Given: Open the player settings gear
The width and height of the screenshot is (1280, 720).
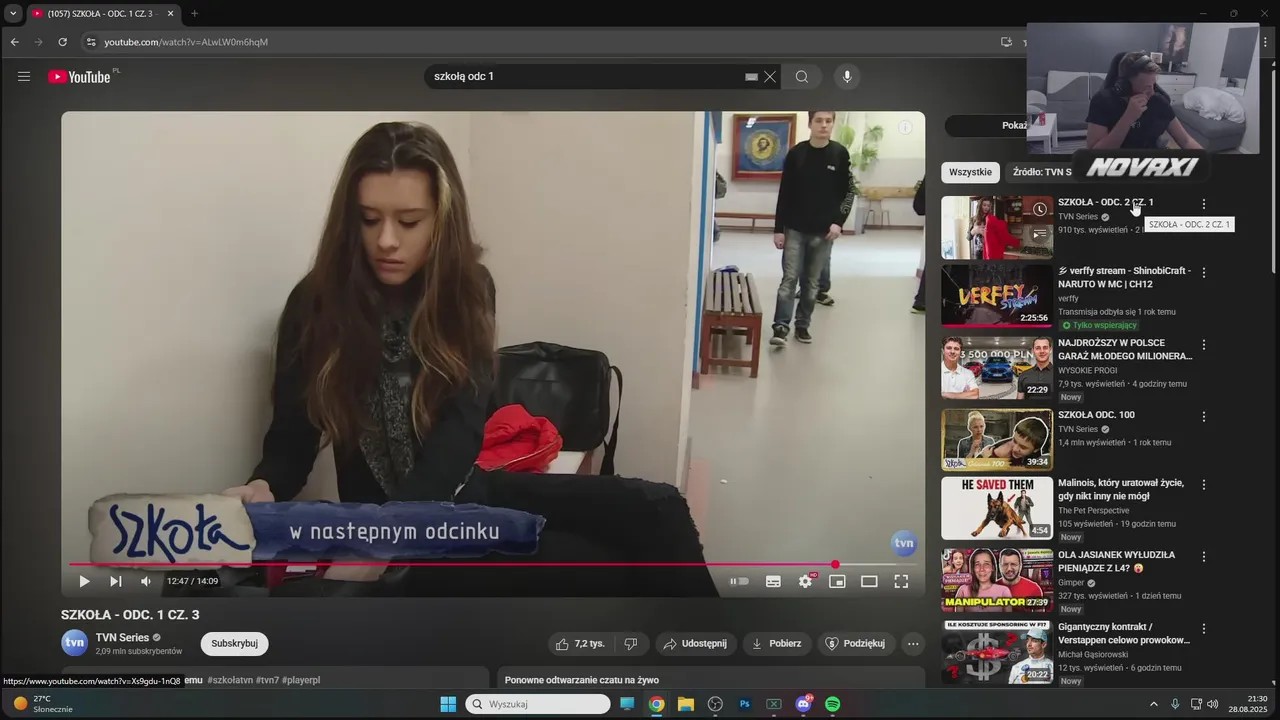Looking at the screenshot, I should tap(806, 581).
